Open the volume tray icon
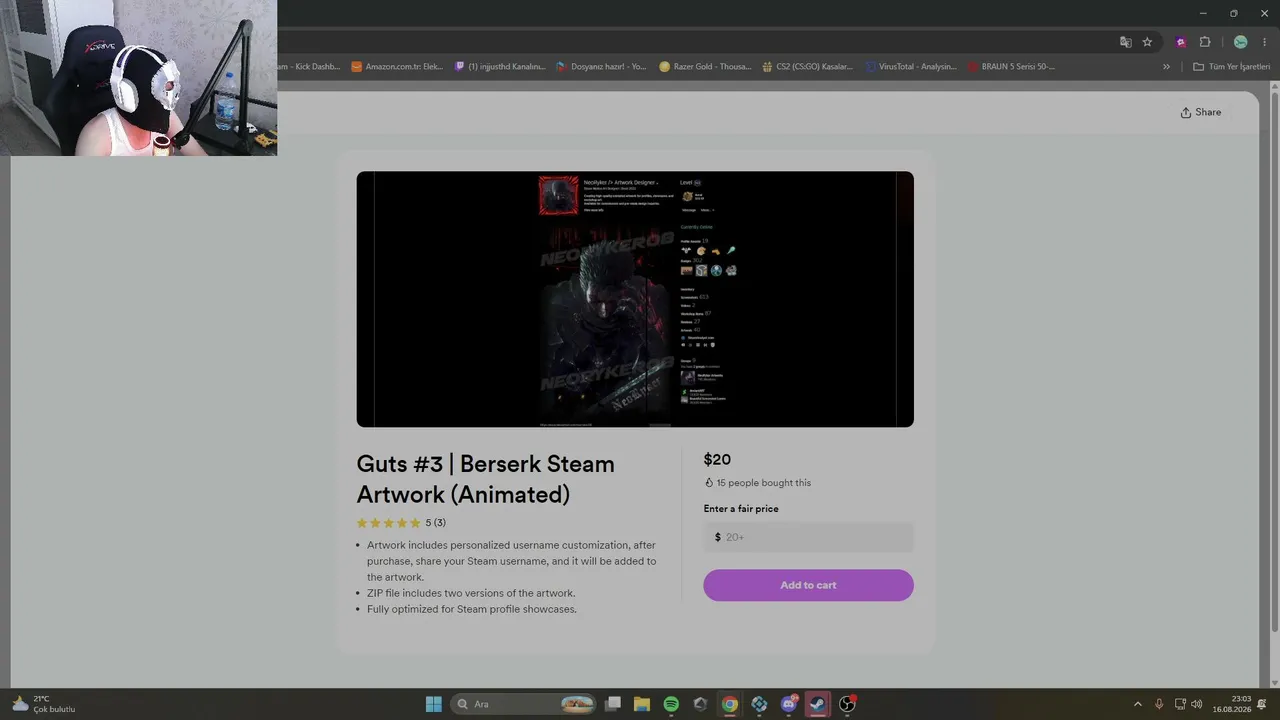This screenshot has width=1280, height=720. [1197, 704]
